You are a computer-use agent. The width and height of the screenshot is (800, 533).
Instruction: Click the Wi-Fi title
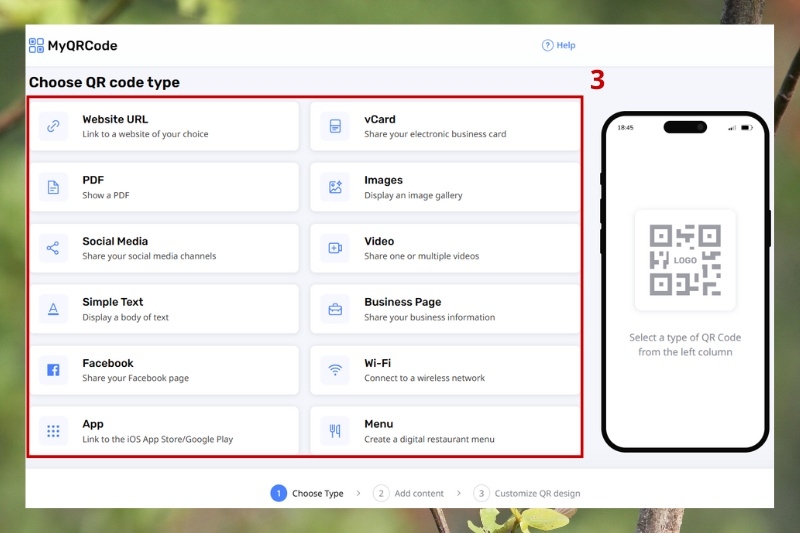378,363
